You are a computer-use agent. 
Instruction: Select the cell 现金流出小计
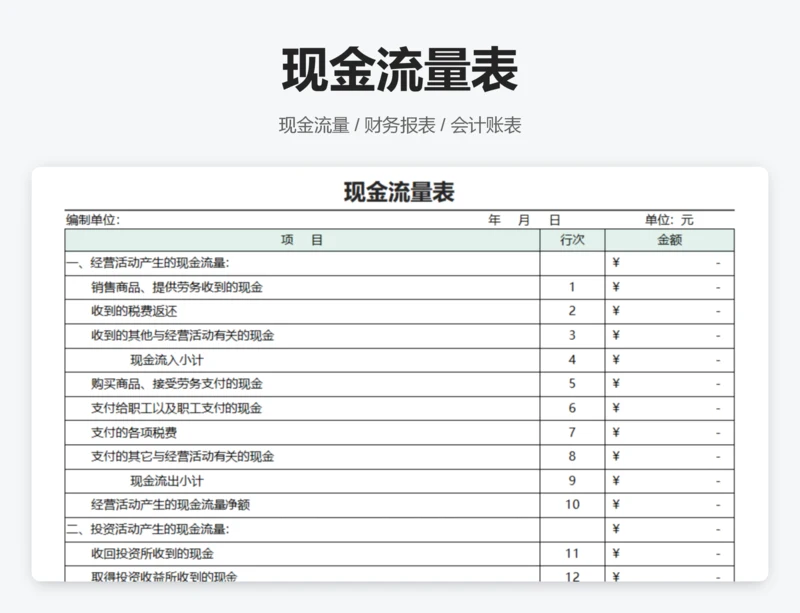pos(302,481)
